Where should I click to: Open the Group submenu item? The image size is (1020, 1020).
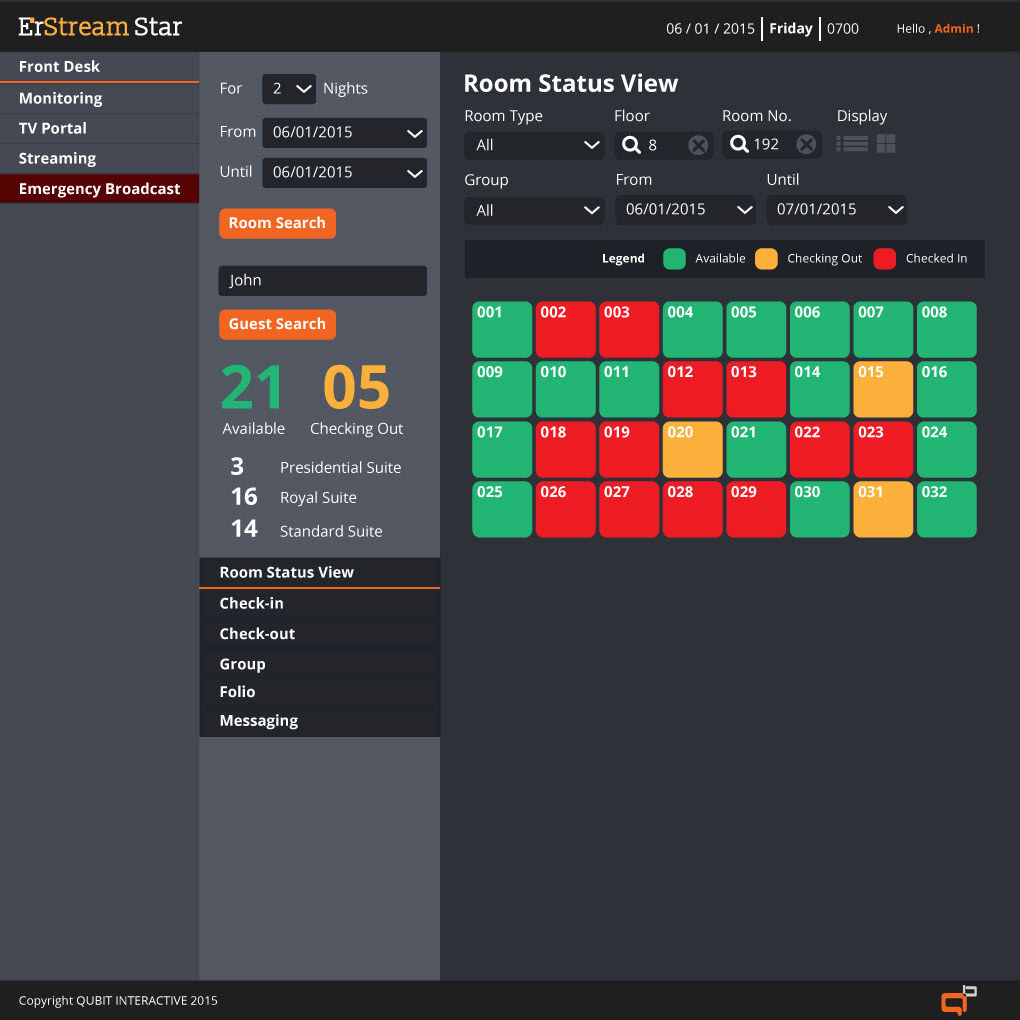(x=319, y=664)
